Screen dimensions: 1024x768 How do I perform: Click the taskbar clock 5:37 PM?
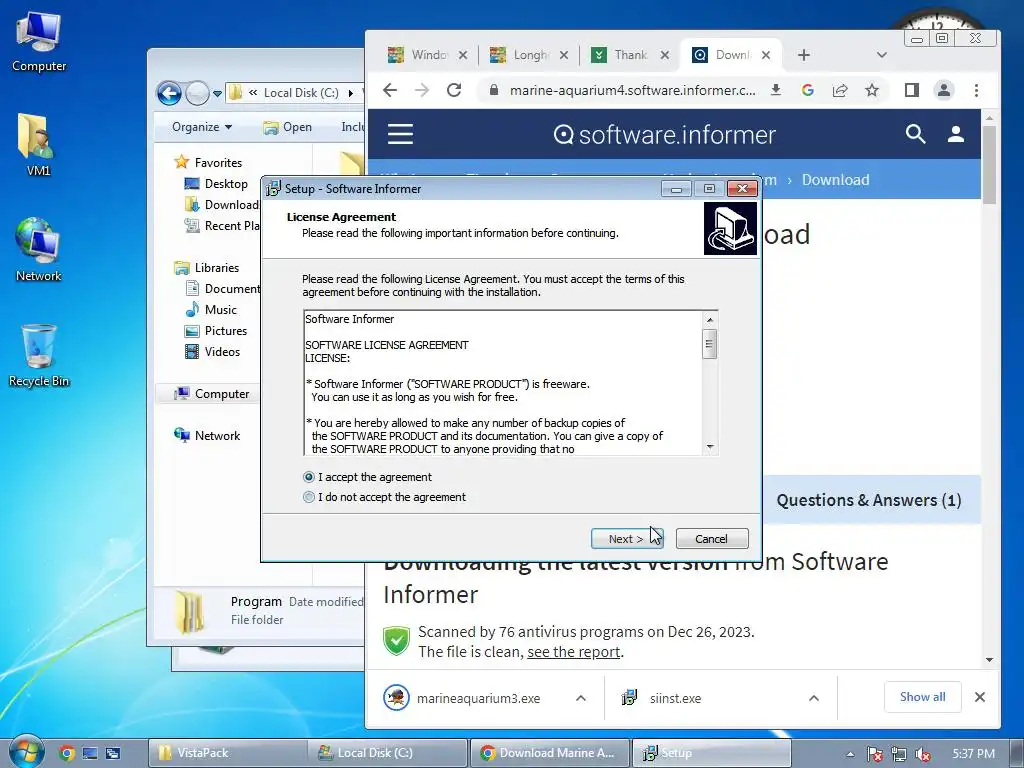[973, 754]
